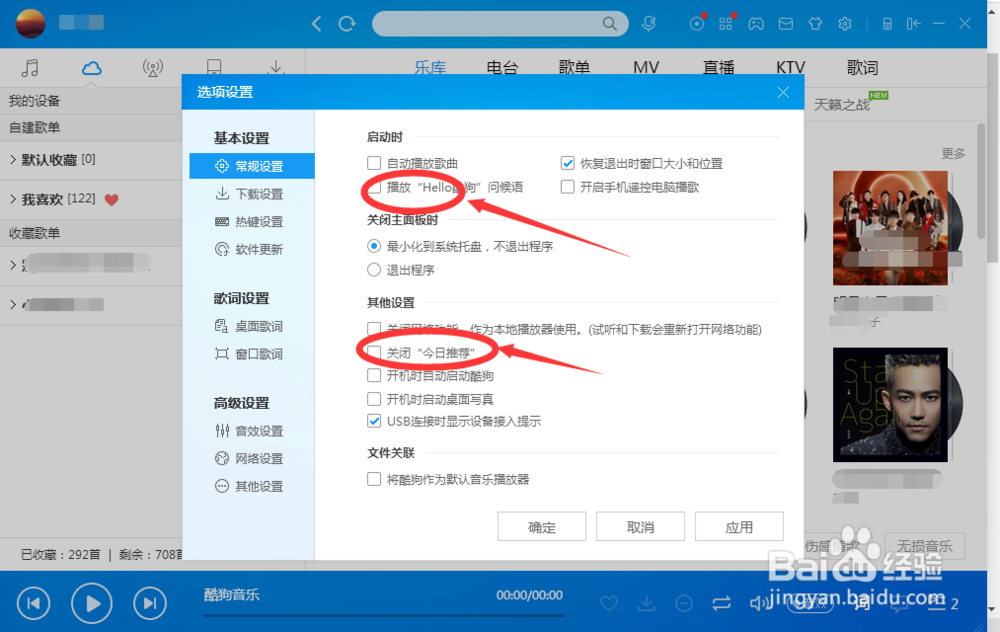Image resolution: width=1000 pixels, height=632 pixels.
Task: Check 关闭今日推荐 checkbox
Action: click(x=374, y=353)
